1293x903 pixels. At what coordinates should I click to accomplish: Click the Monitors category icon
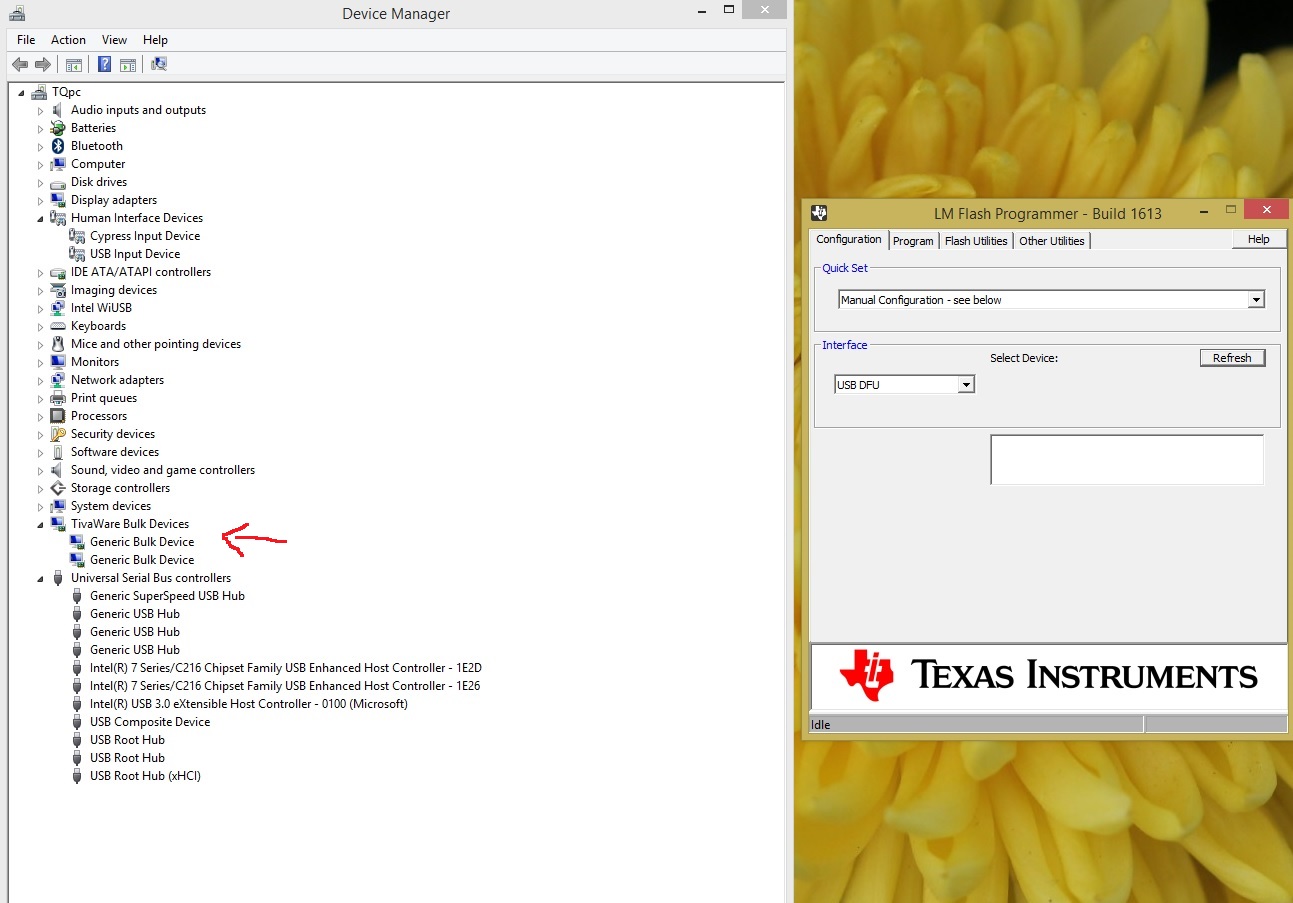(x=58, y=362)
